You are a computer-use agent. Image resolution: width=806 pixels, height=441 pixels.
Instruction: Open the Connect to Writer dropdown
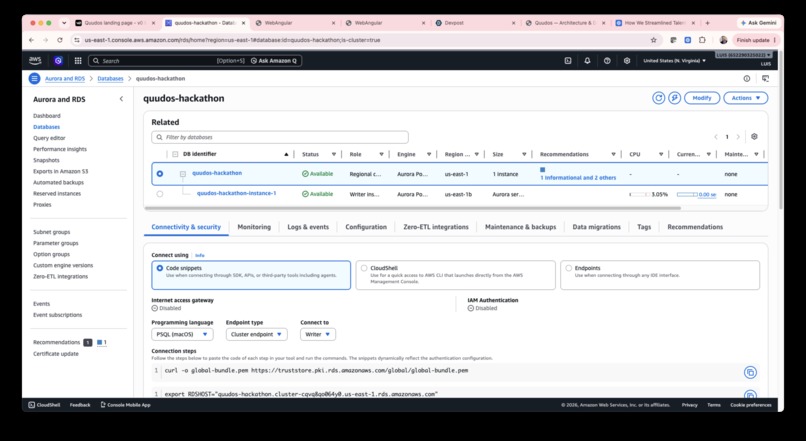[x=318, y=334]
